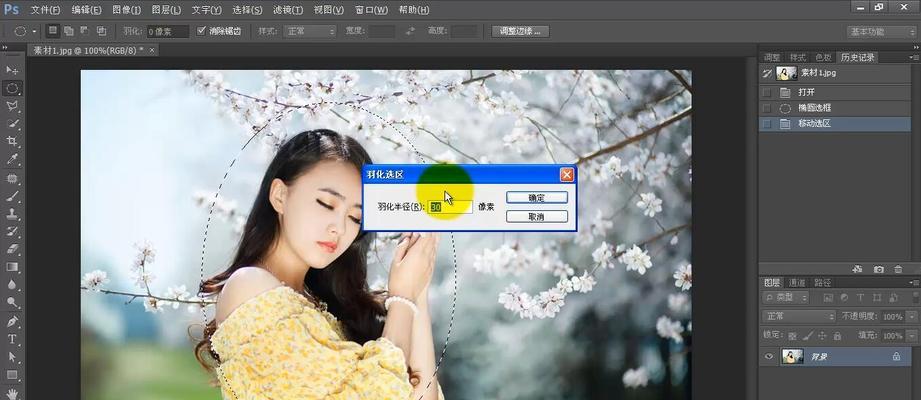This screenshot has height=400, width=921.
Task: Click 取消 in the 羽化选区 dialog
Action: pos(537,217)
